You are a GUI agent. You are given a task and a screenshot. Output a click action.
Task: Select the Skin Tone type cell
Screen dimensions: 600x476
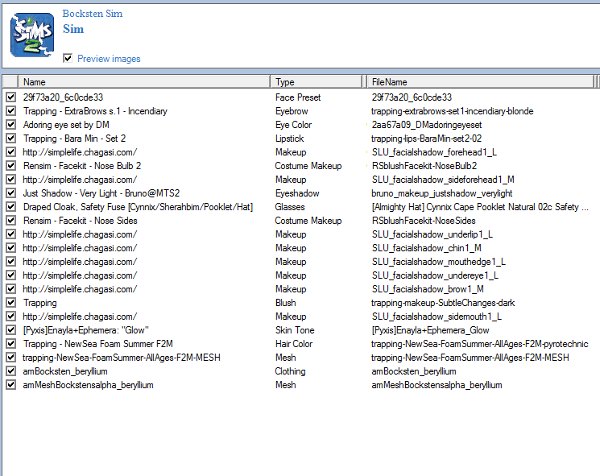(x=295, y=330)
